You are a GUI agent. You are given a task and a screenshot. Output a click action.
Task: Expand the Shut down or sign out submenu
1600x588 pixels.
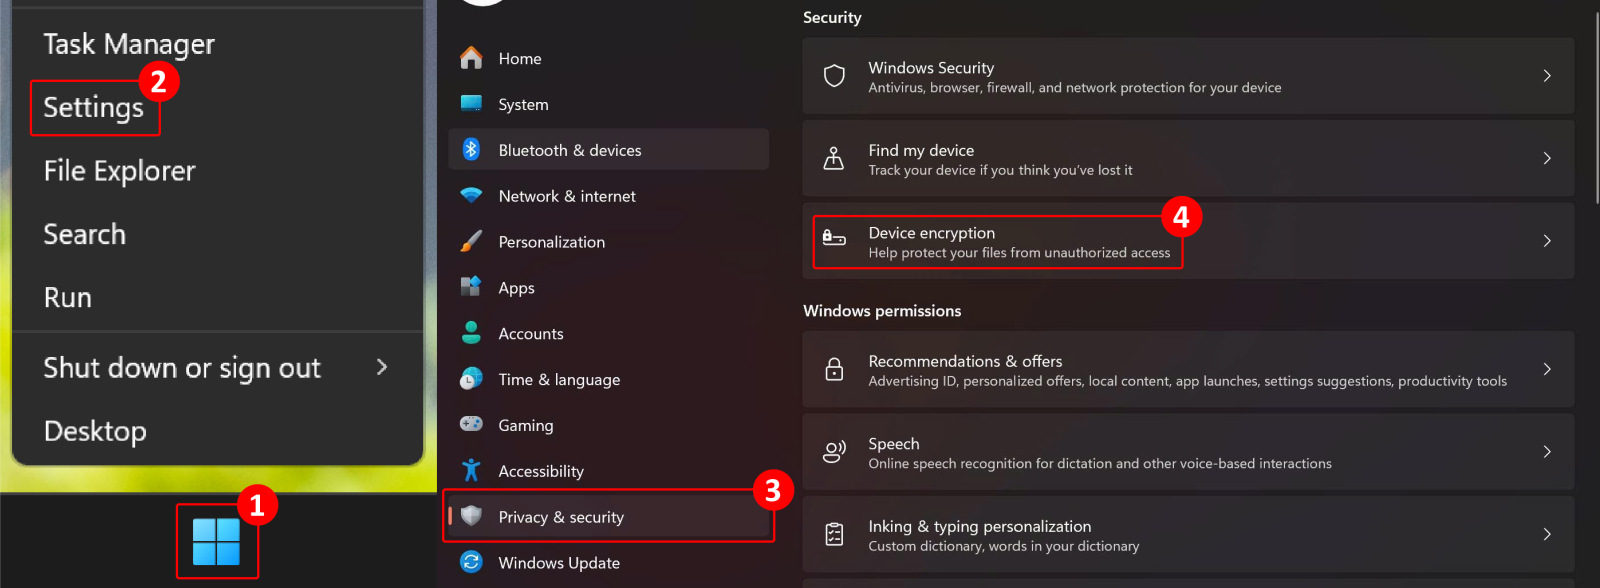pyautogui.click(x=381, y=367)
